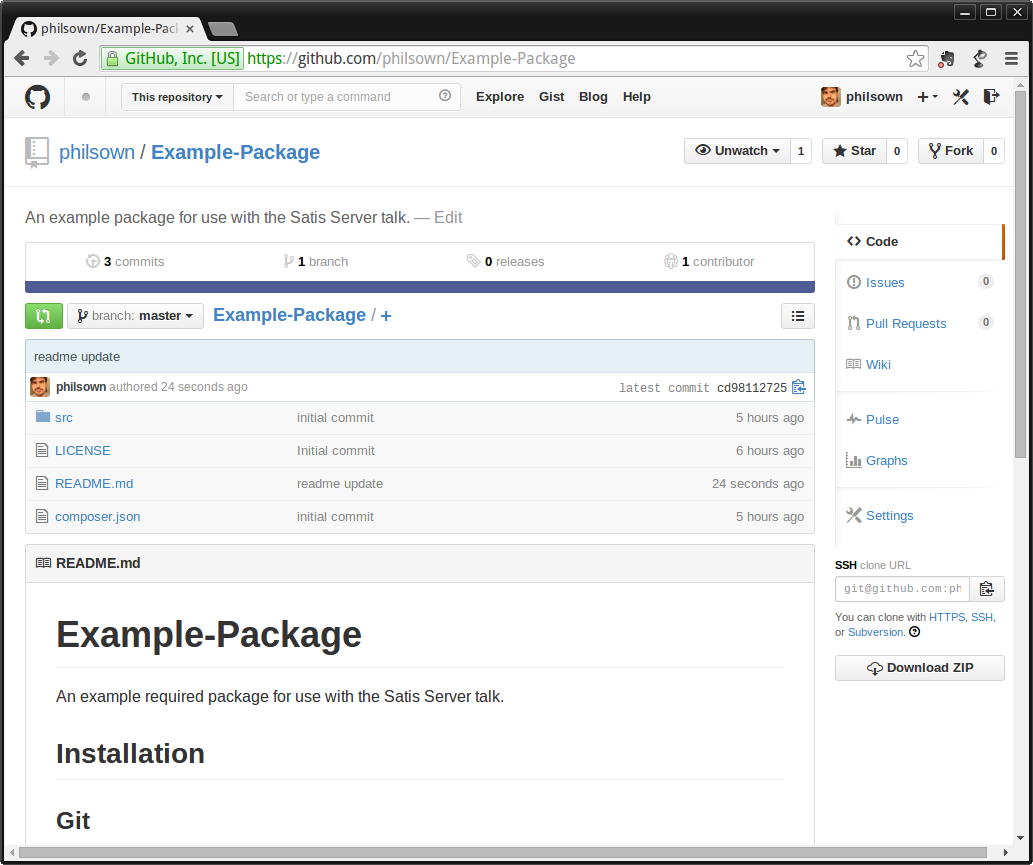Click the vertical page scrollbar thumb
The height and width of the screenshot is (865, 1033).
click(x=1020, y=273)
